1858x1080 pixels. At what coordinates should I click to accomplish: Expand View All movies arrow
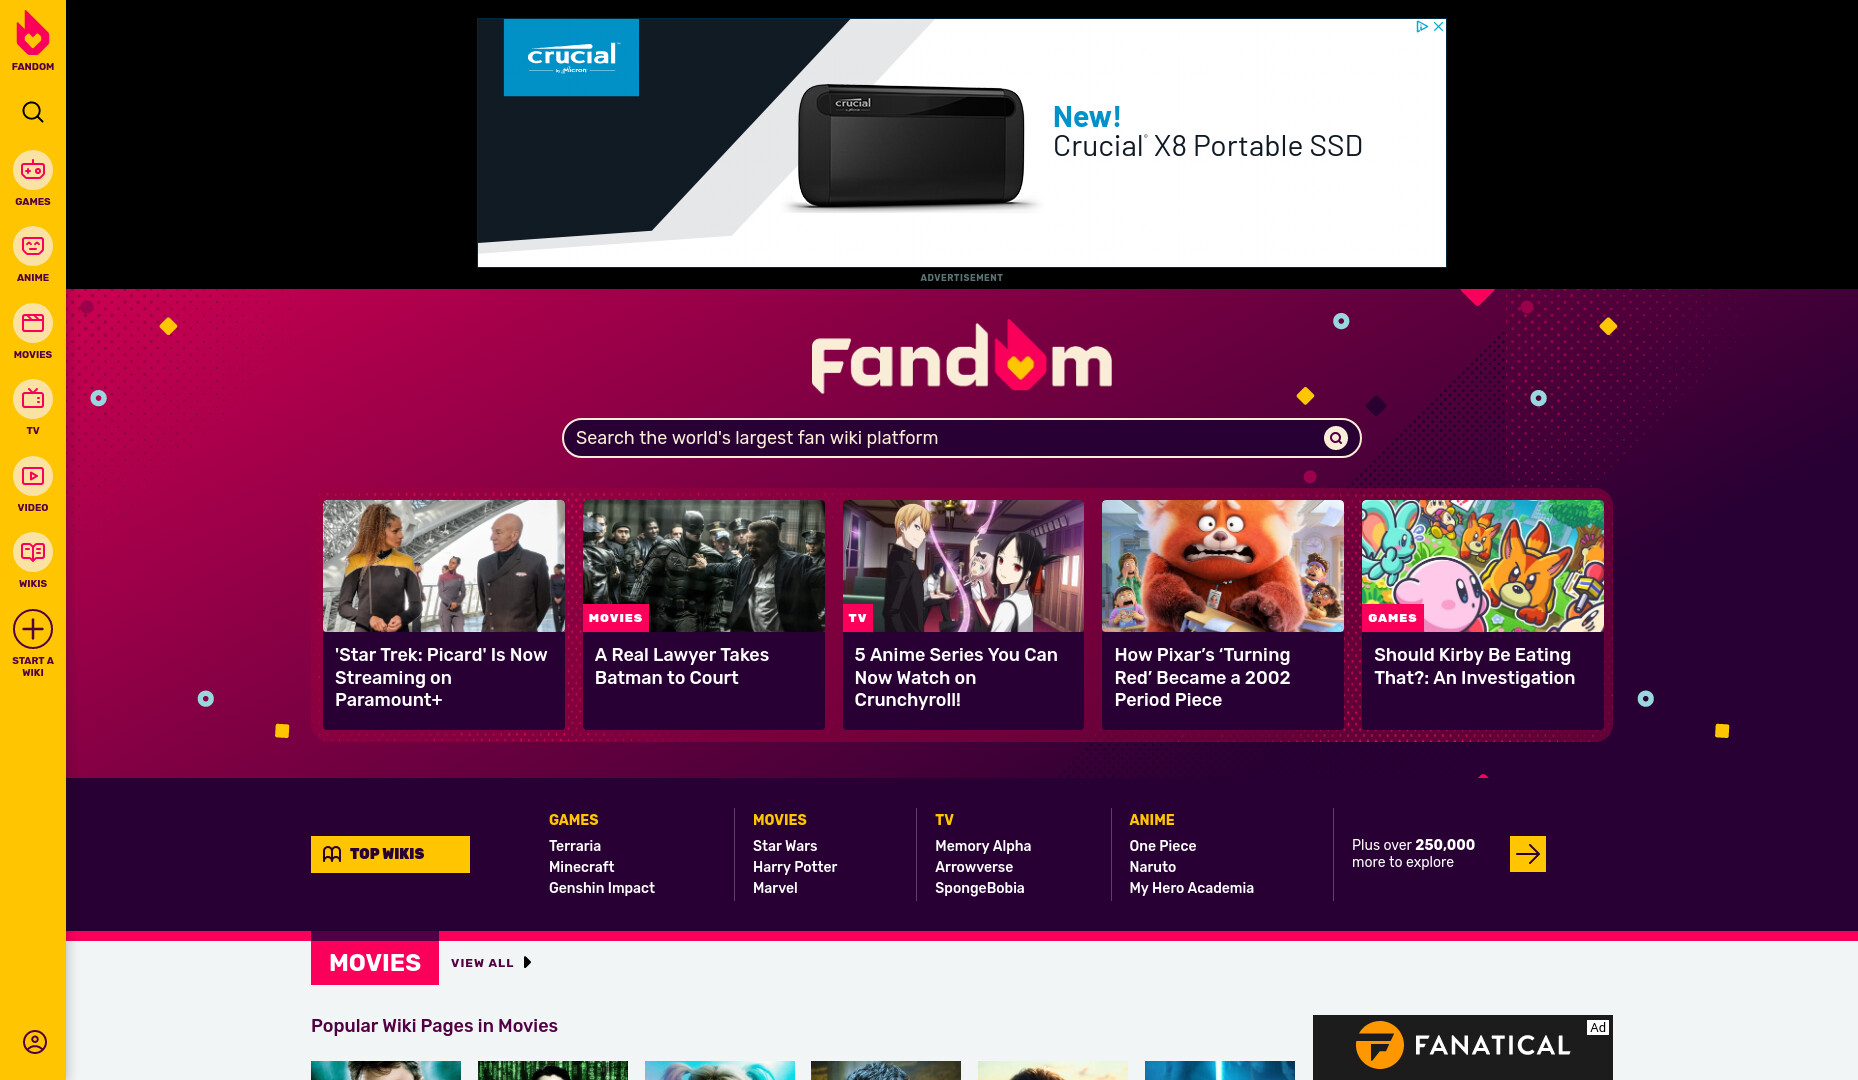527,963
